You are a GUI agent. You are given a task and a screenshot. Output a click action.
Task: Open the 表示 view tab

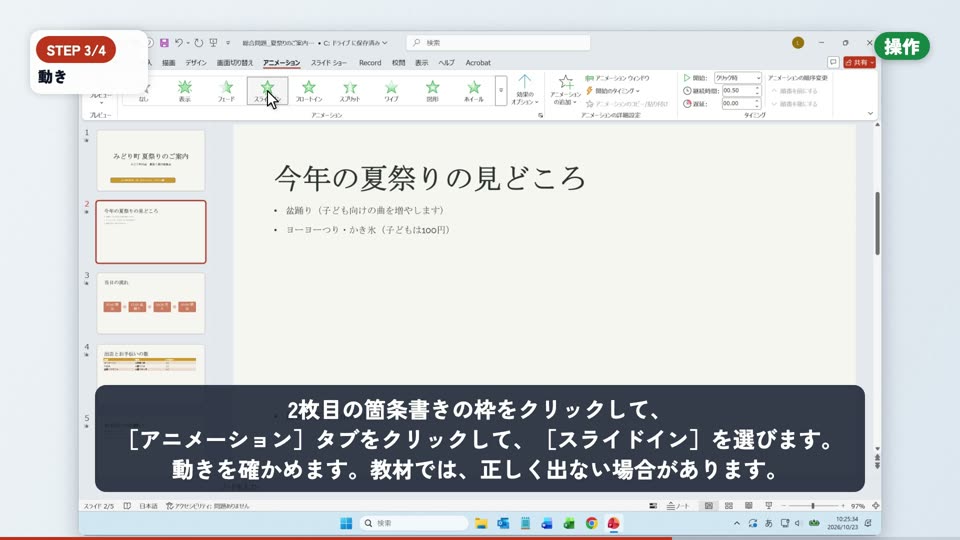click(422, 62)
